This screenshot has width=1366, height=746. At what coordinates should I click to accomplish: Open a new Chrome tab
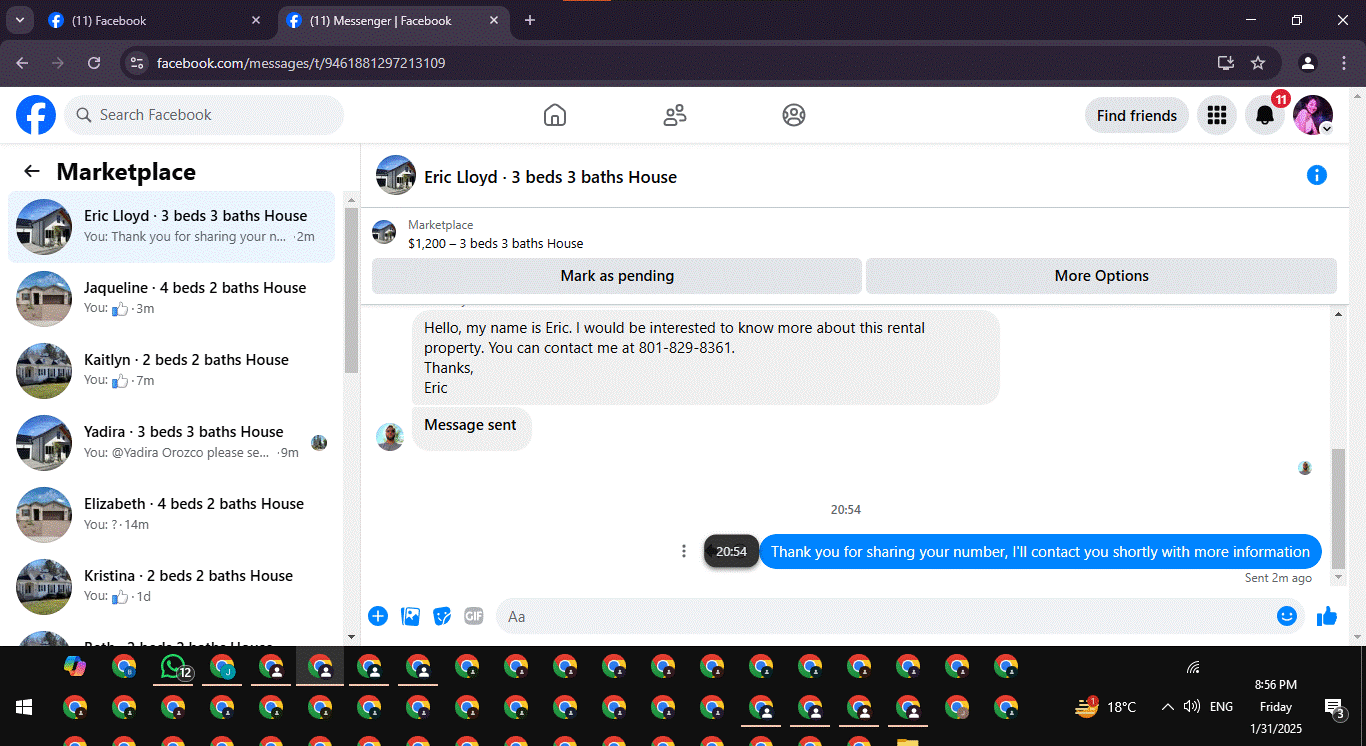[530, 20]
